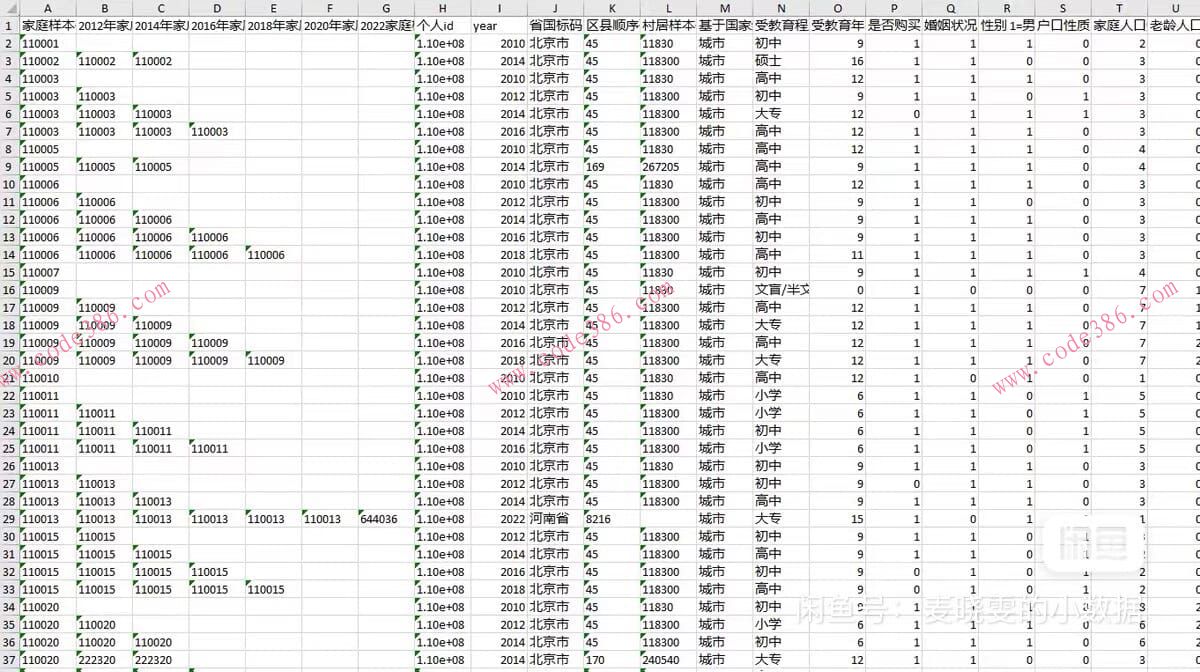The height and width of the screenshot is (672, 1200).
Task: Click the '受教育程' header cell
Action: (781, 25)
